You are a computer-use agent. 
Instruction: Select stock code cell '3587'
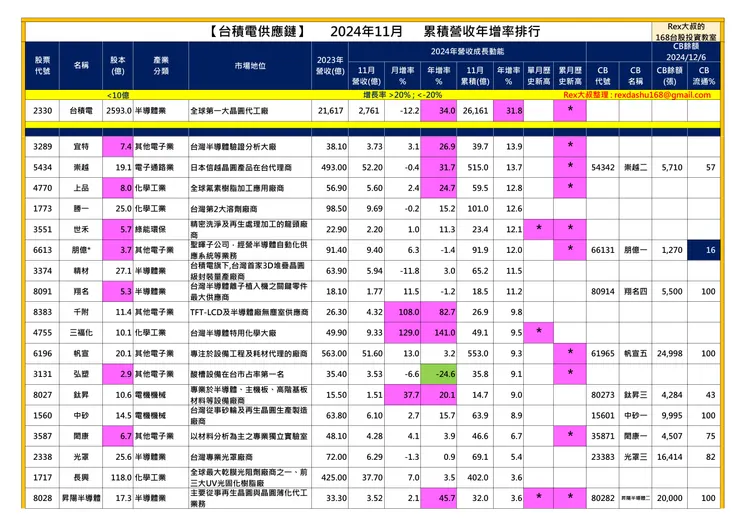pos(42,436)
